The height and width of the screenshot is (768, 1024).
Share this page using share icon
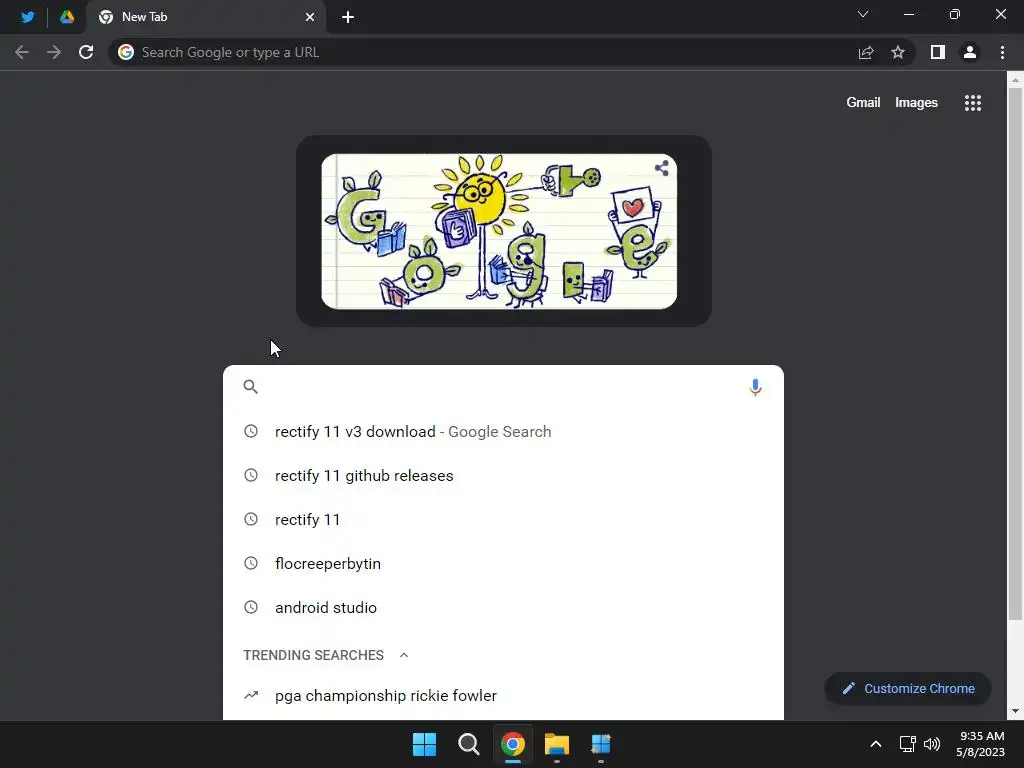[866, 52]
